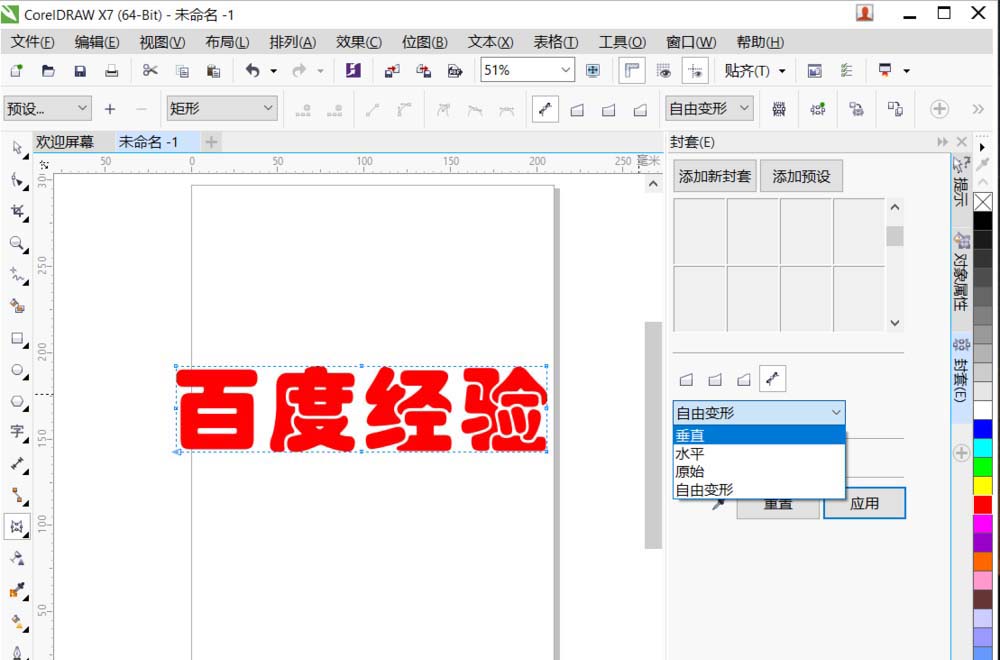Toggle show guidelines button
The height and width of the screenshot is (660, 1000).
695,71
